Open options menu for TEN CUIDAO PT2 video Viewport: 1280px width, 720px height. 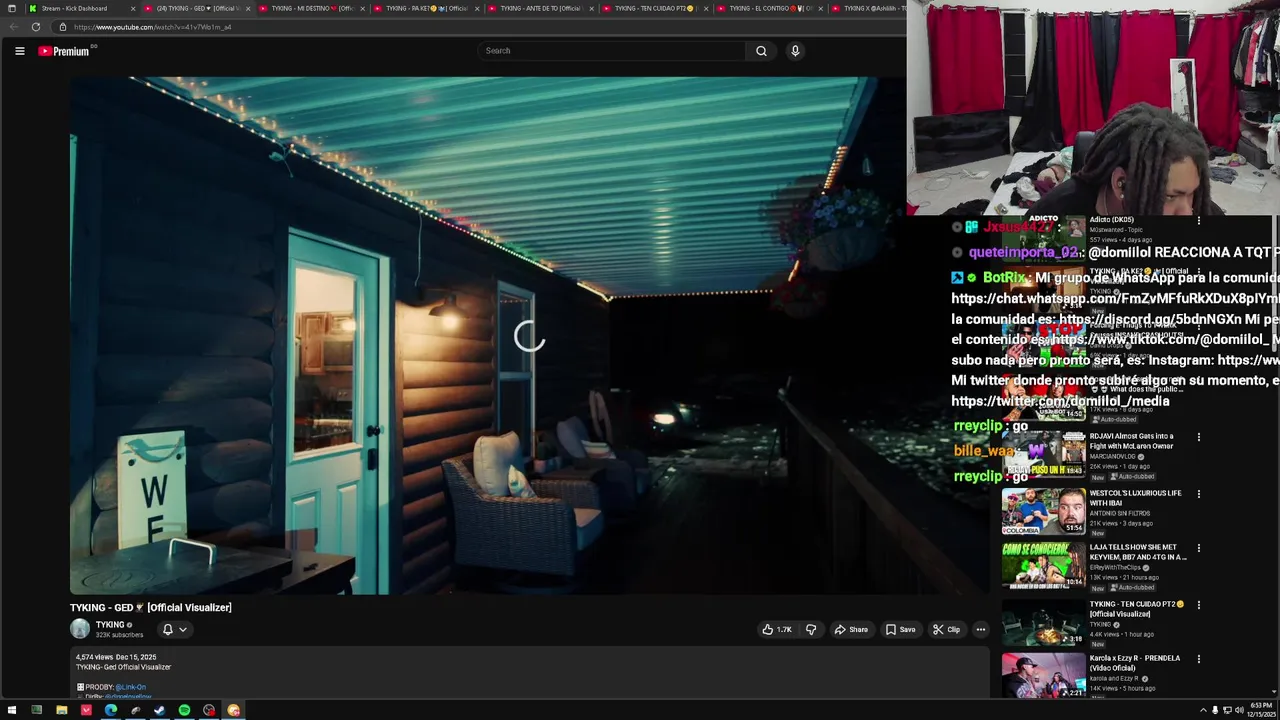click(x=1198, y=605)
